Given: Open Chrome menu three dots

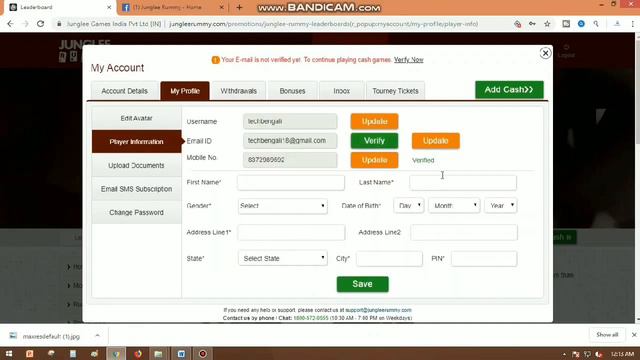Looking at the screenshot, I should tap(633, 24).
